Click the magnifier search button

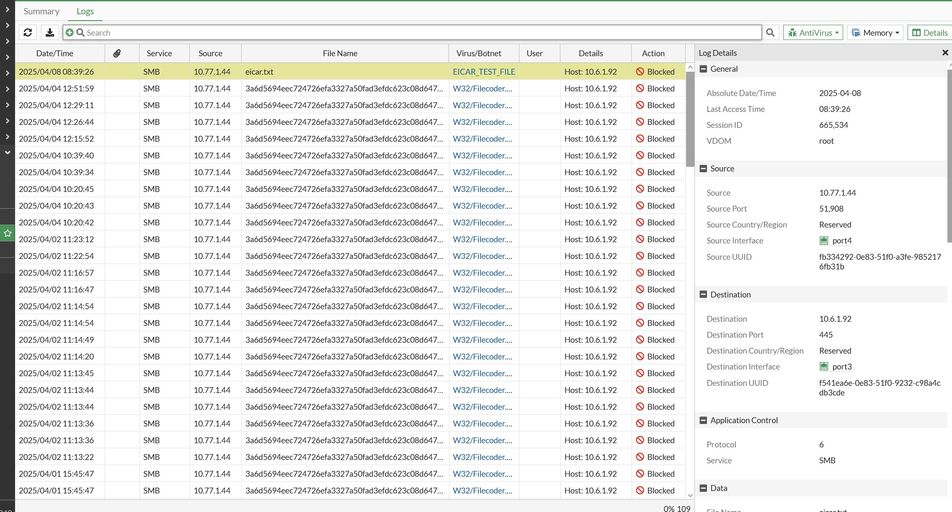click(x=770, y=33)
